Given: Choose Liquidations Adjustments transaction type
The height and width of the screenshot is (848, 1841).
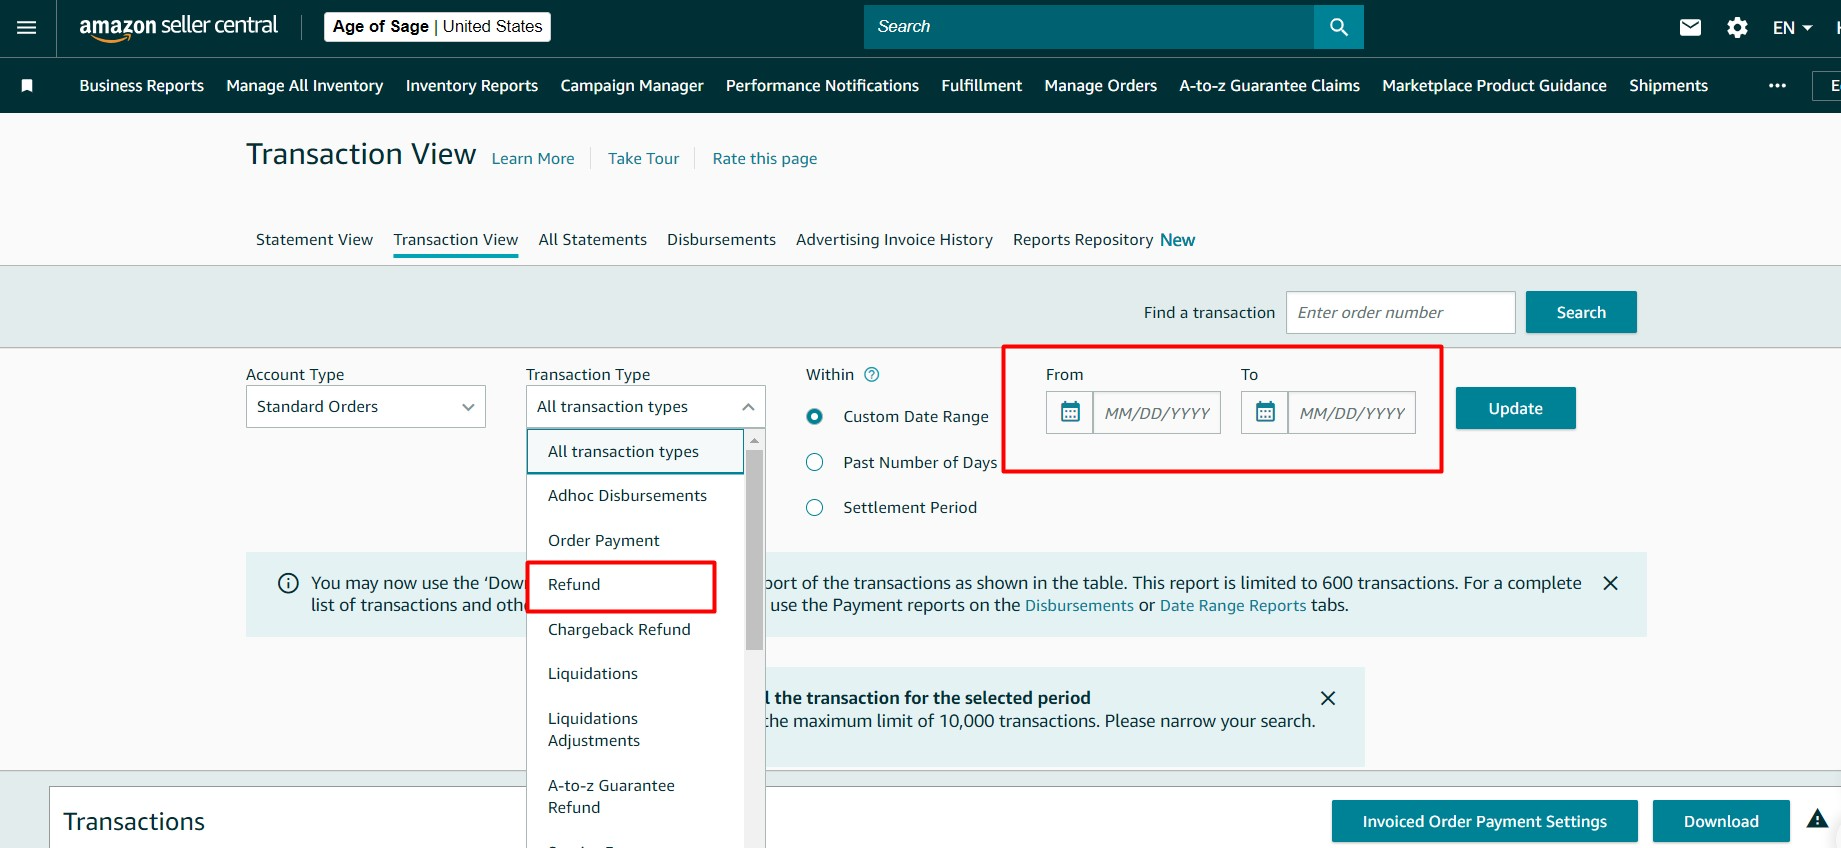Looking at the screenshot, I should point(635,729).
